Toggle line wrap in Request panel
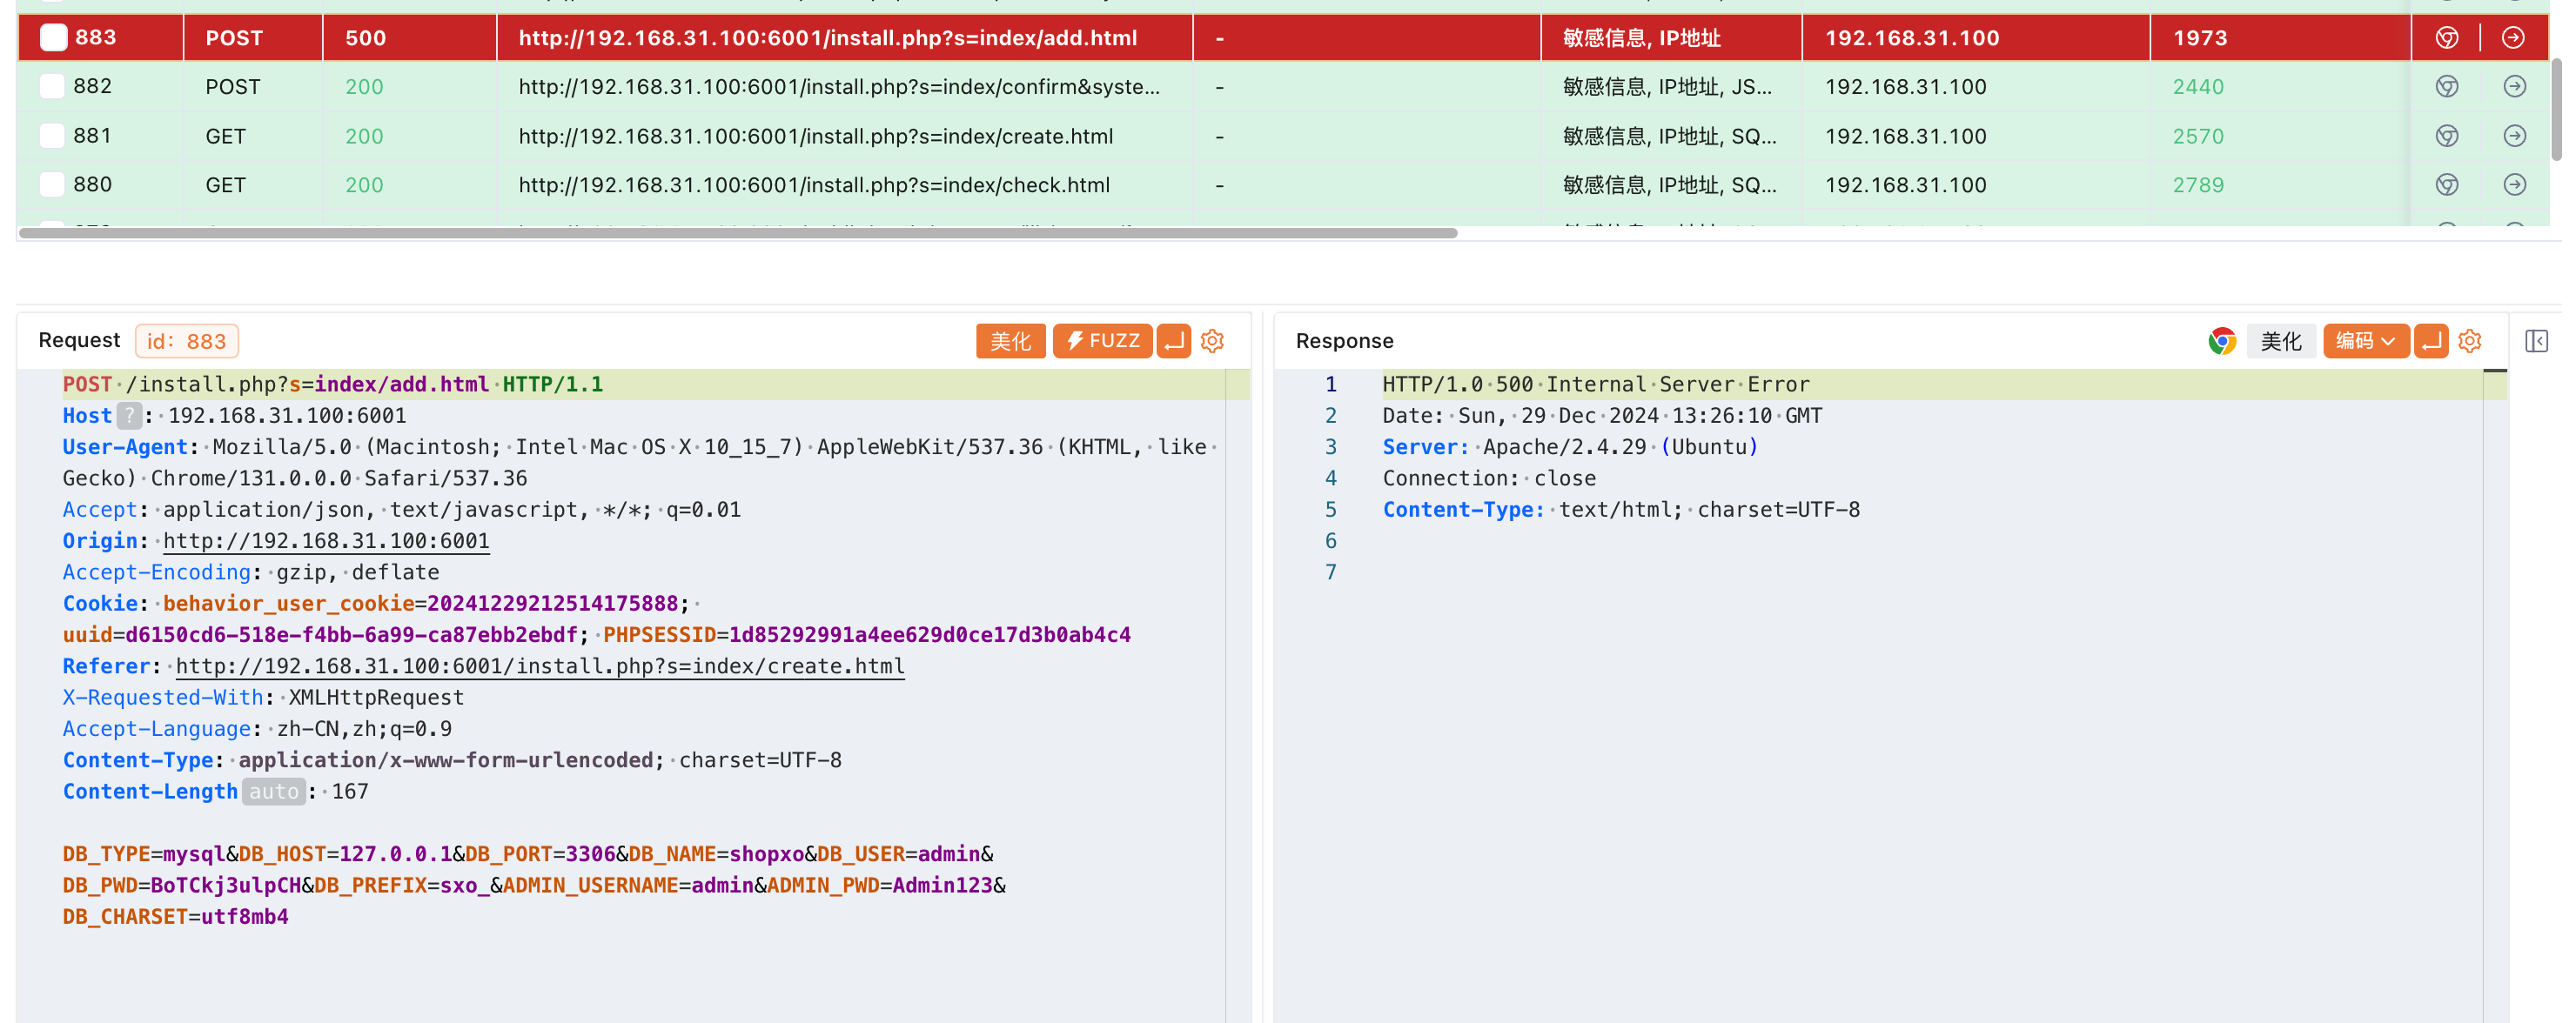This screenshot has width=2576, height=1023. pyautogui.click(x=1174, y=341)
